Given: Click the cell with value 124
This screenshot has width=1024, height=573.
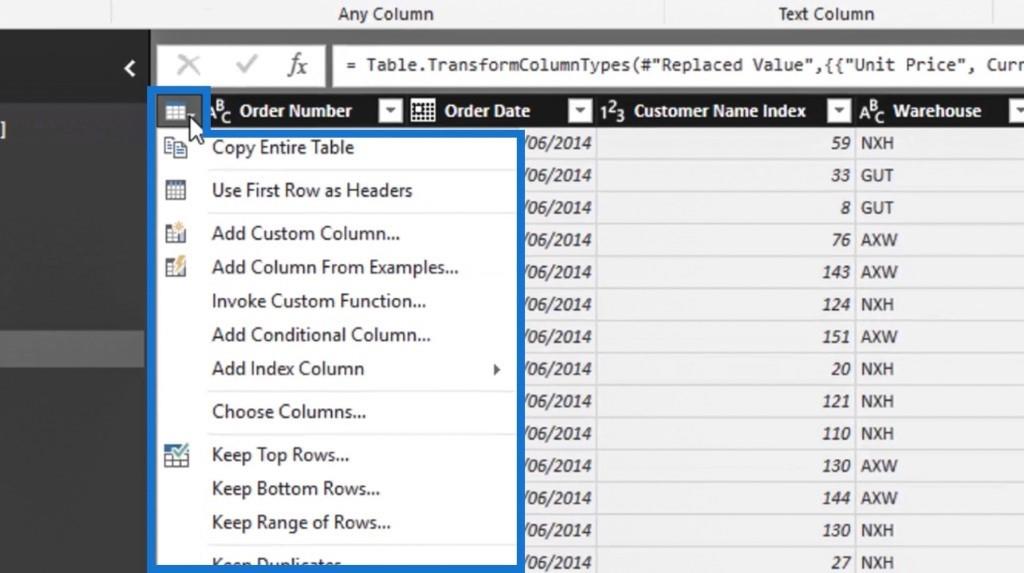Looking at the screenshot, I should pyautogui.click(x=726, y=304).
